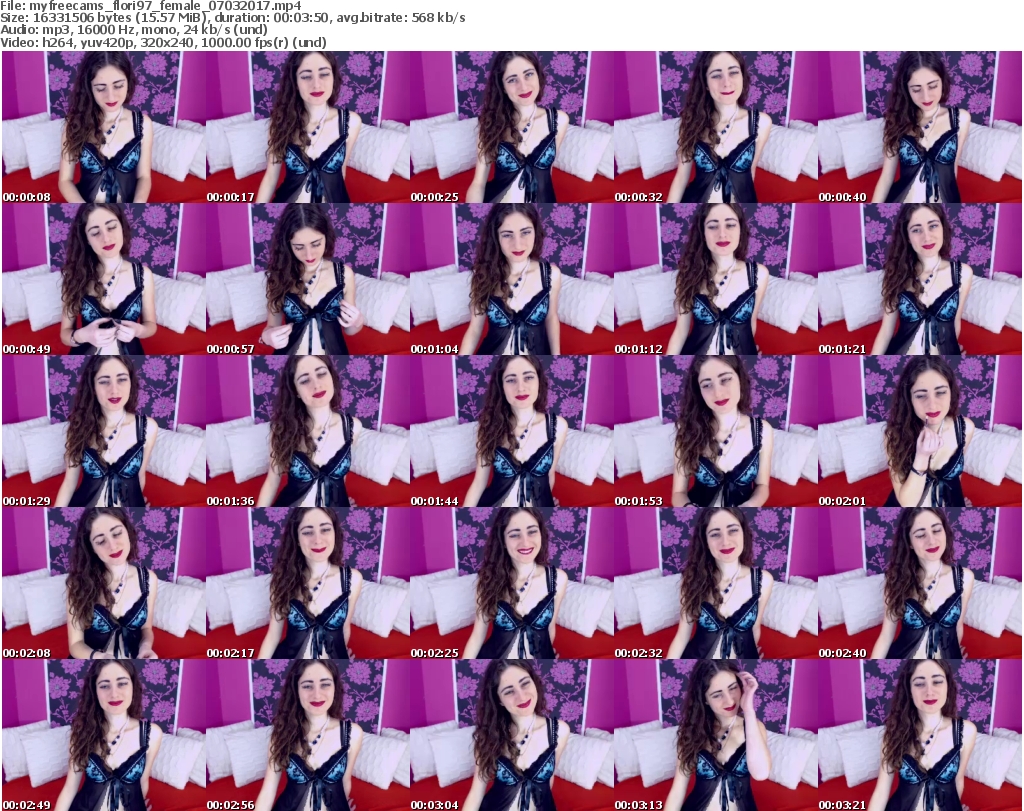Pick the contact sheet frame 00:01:44
Screen dimensions: 1024x811
click(512, 431)
